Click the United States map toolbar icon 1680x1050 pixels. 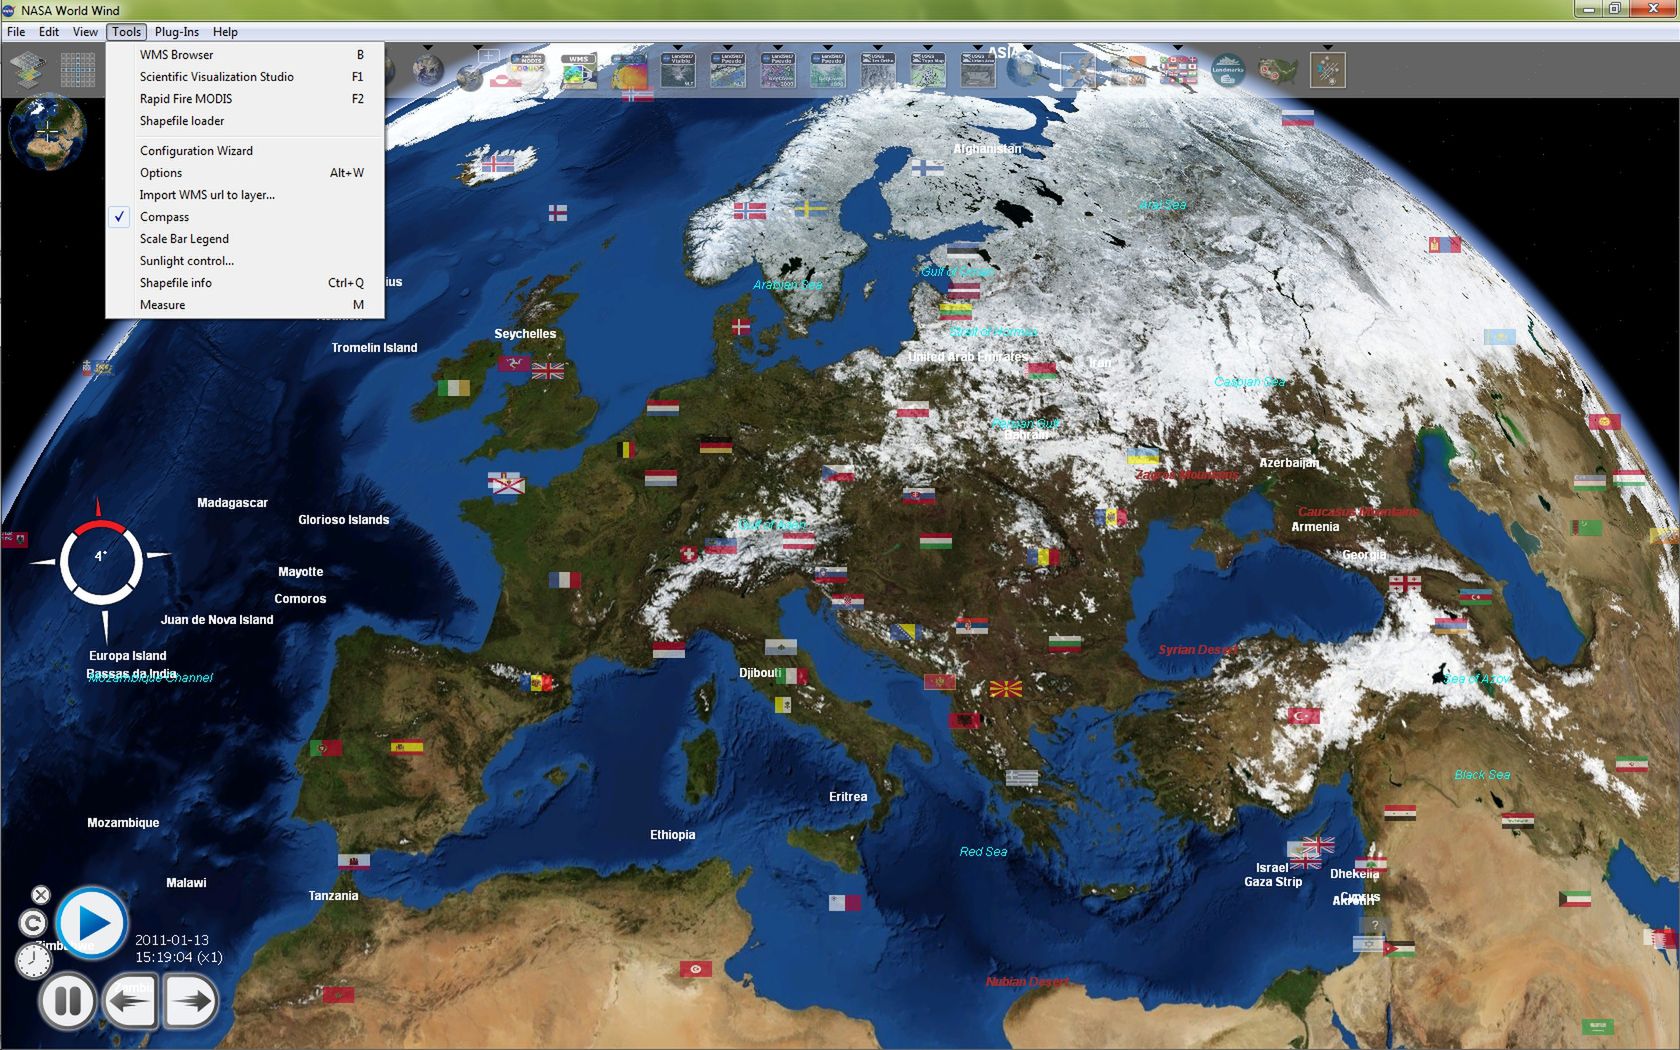1278,70
